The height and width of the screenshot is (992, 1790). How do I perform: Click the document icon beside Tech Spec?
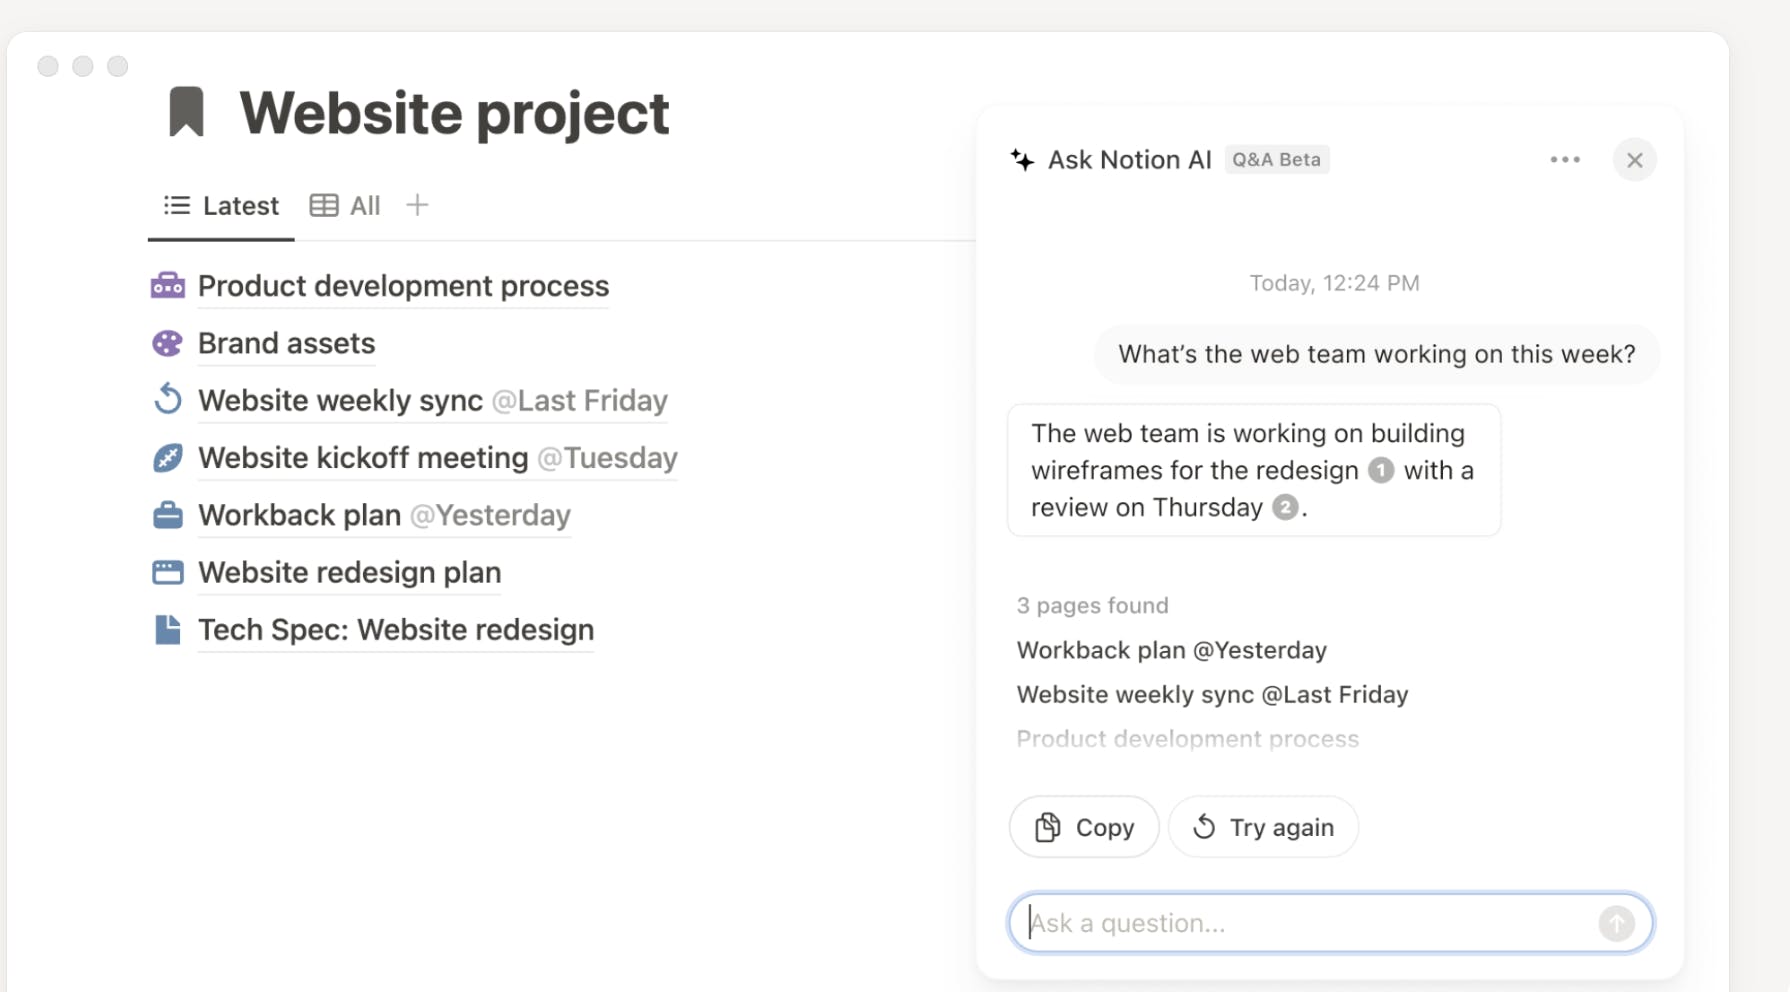(x=167, y=630)
